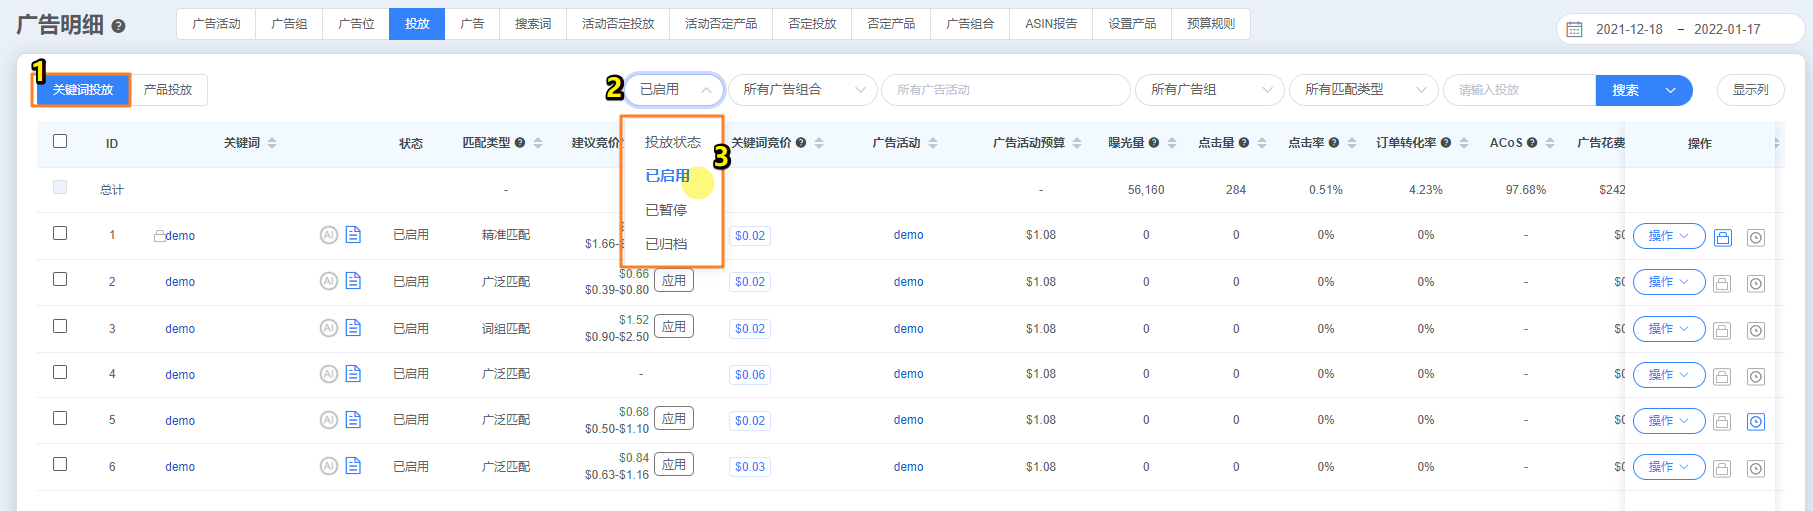Image resolution: width=1813 pixels, height=511 pixels.
Task: Click the calendar icon in date range
Action: pos(1574,29)
